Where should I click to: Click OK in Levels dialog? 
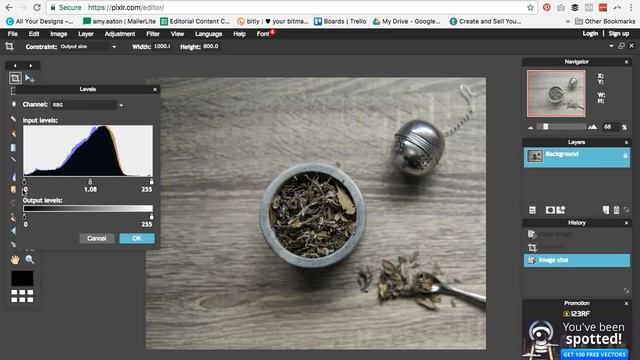pos(137,238)
